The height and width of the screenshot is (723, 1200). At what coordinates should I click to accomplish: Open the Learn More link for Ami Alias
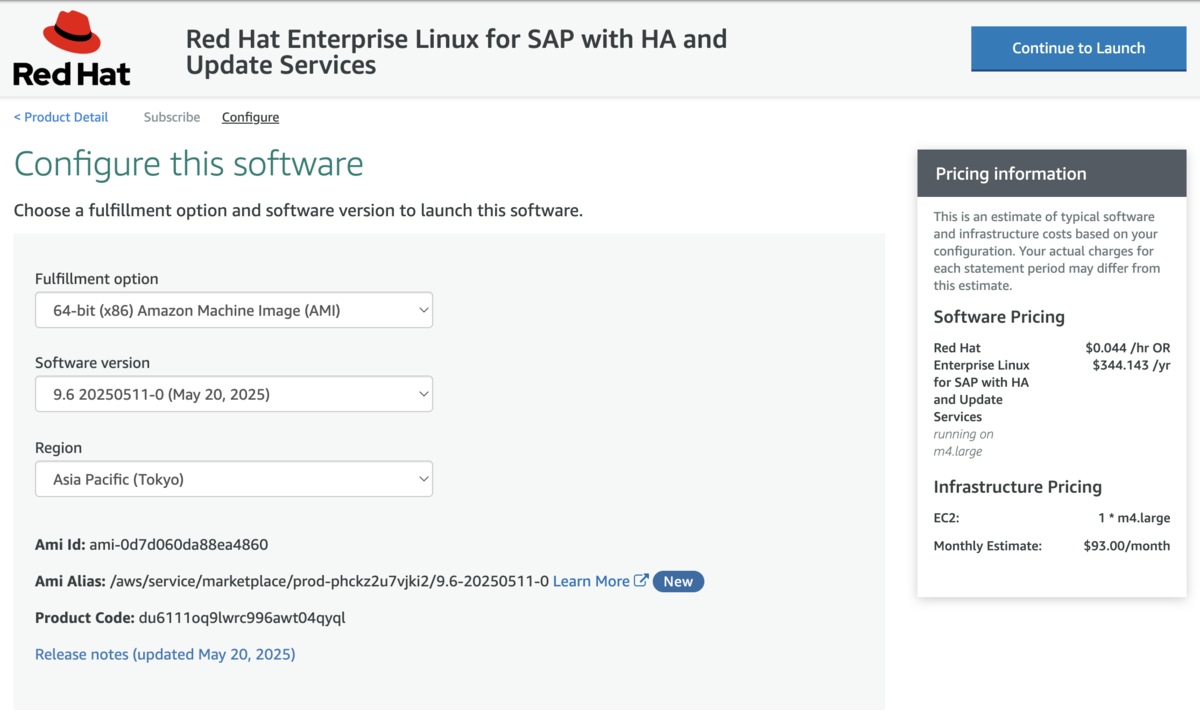point(591,581)
